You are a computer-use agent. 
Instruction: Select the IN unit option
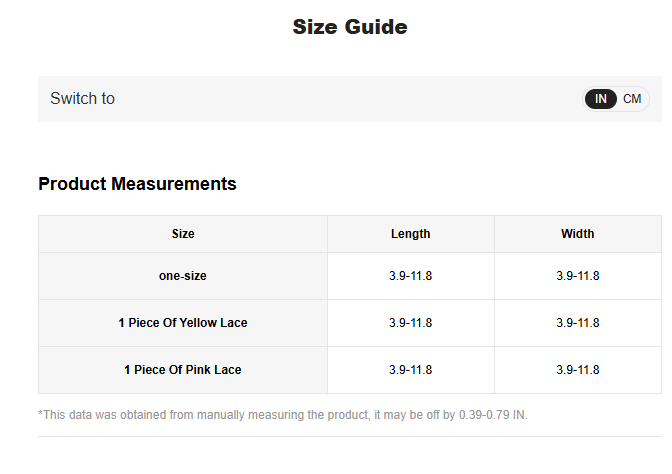601,99
